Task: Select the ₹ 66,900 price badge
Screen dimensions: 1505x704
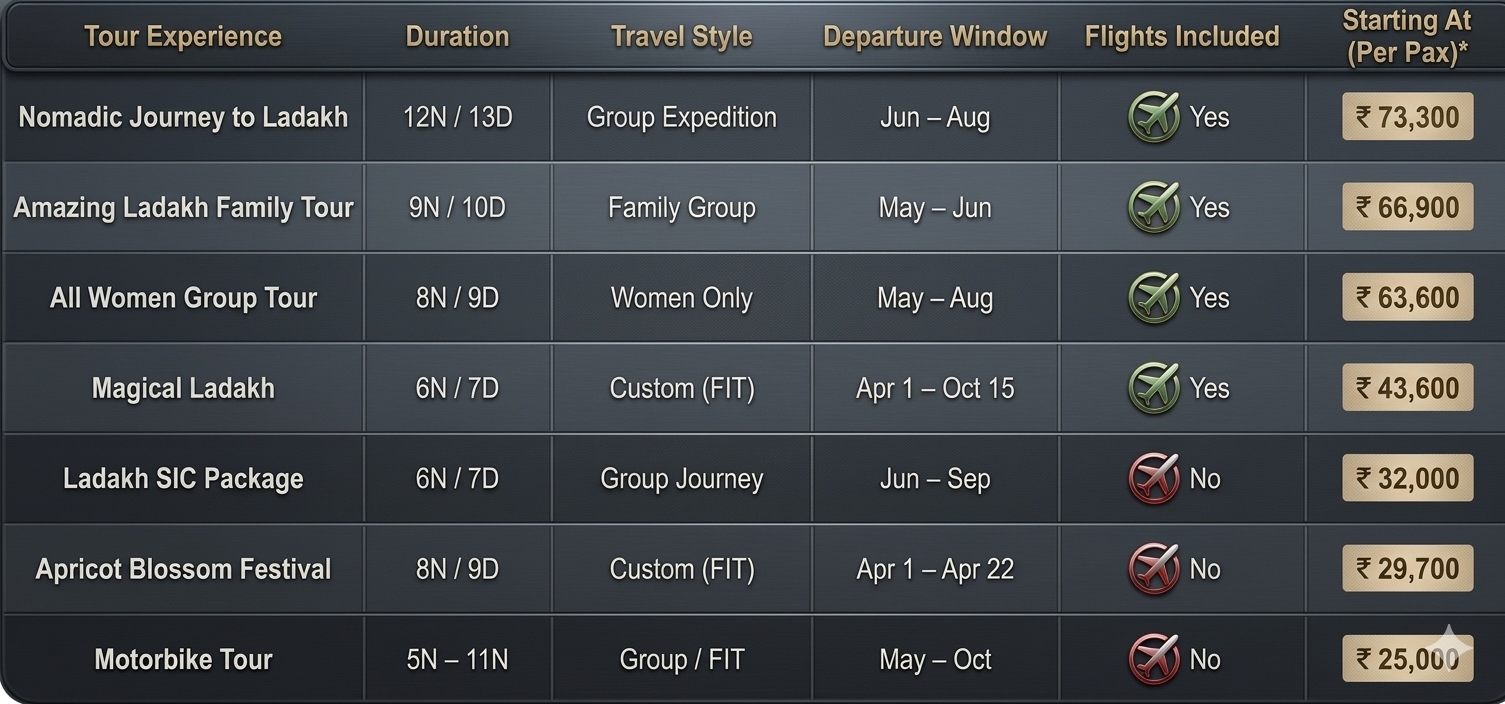Action: [1407, 208]
